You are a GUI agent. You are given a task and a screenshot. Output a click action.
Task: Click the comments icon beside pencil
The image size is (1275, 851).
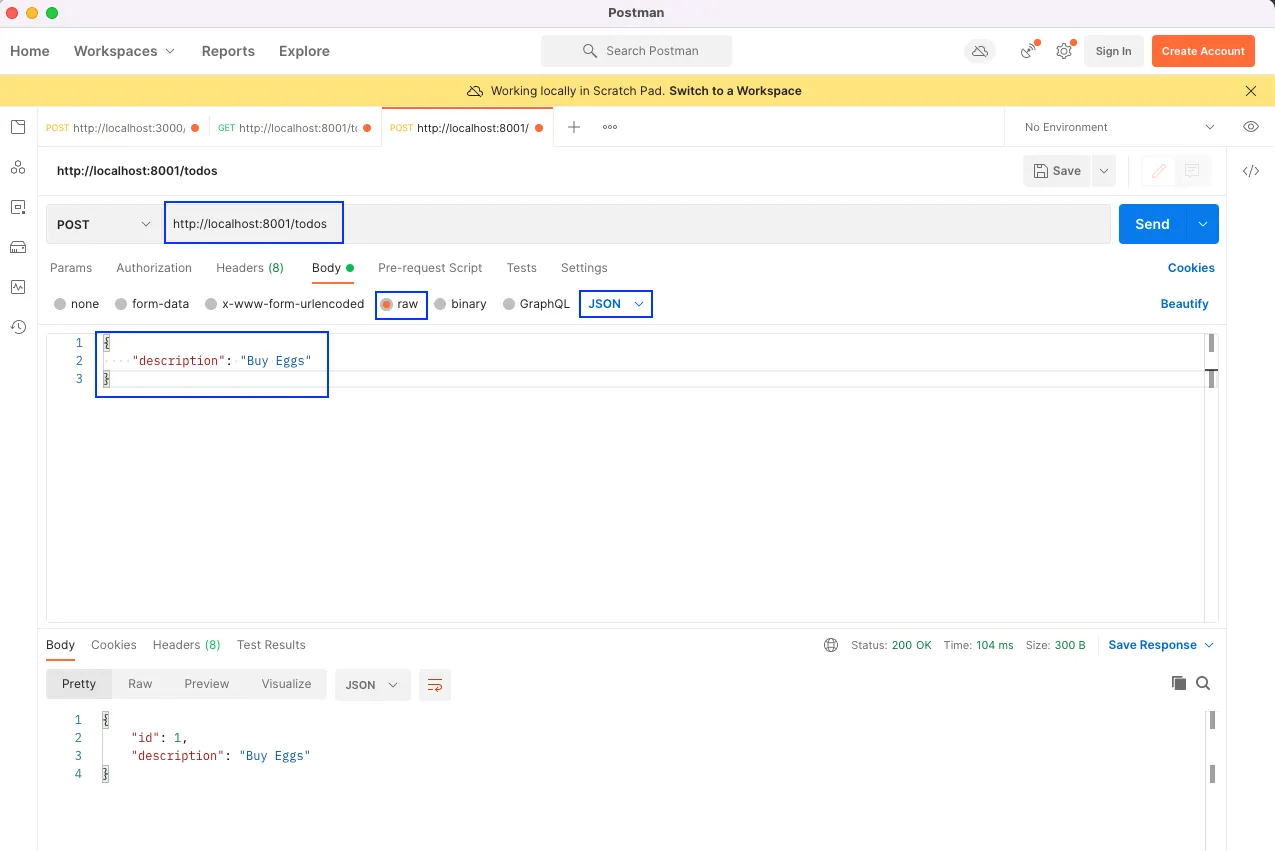coord(1192,171)
